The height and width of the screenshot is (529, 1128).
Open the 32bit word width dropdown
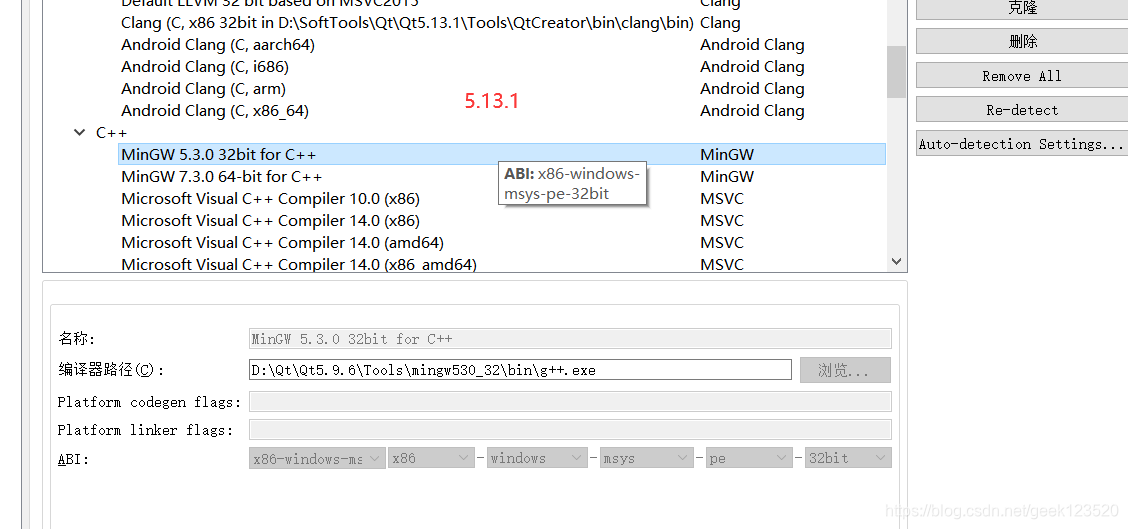848,458
